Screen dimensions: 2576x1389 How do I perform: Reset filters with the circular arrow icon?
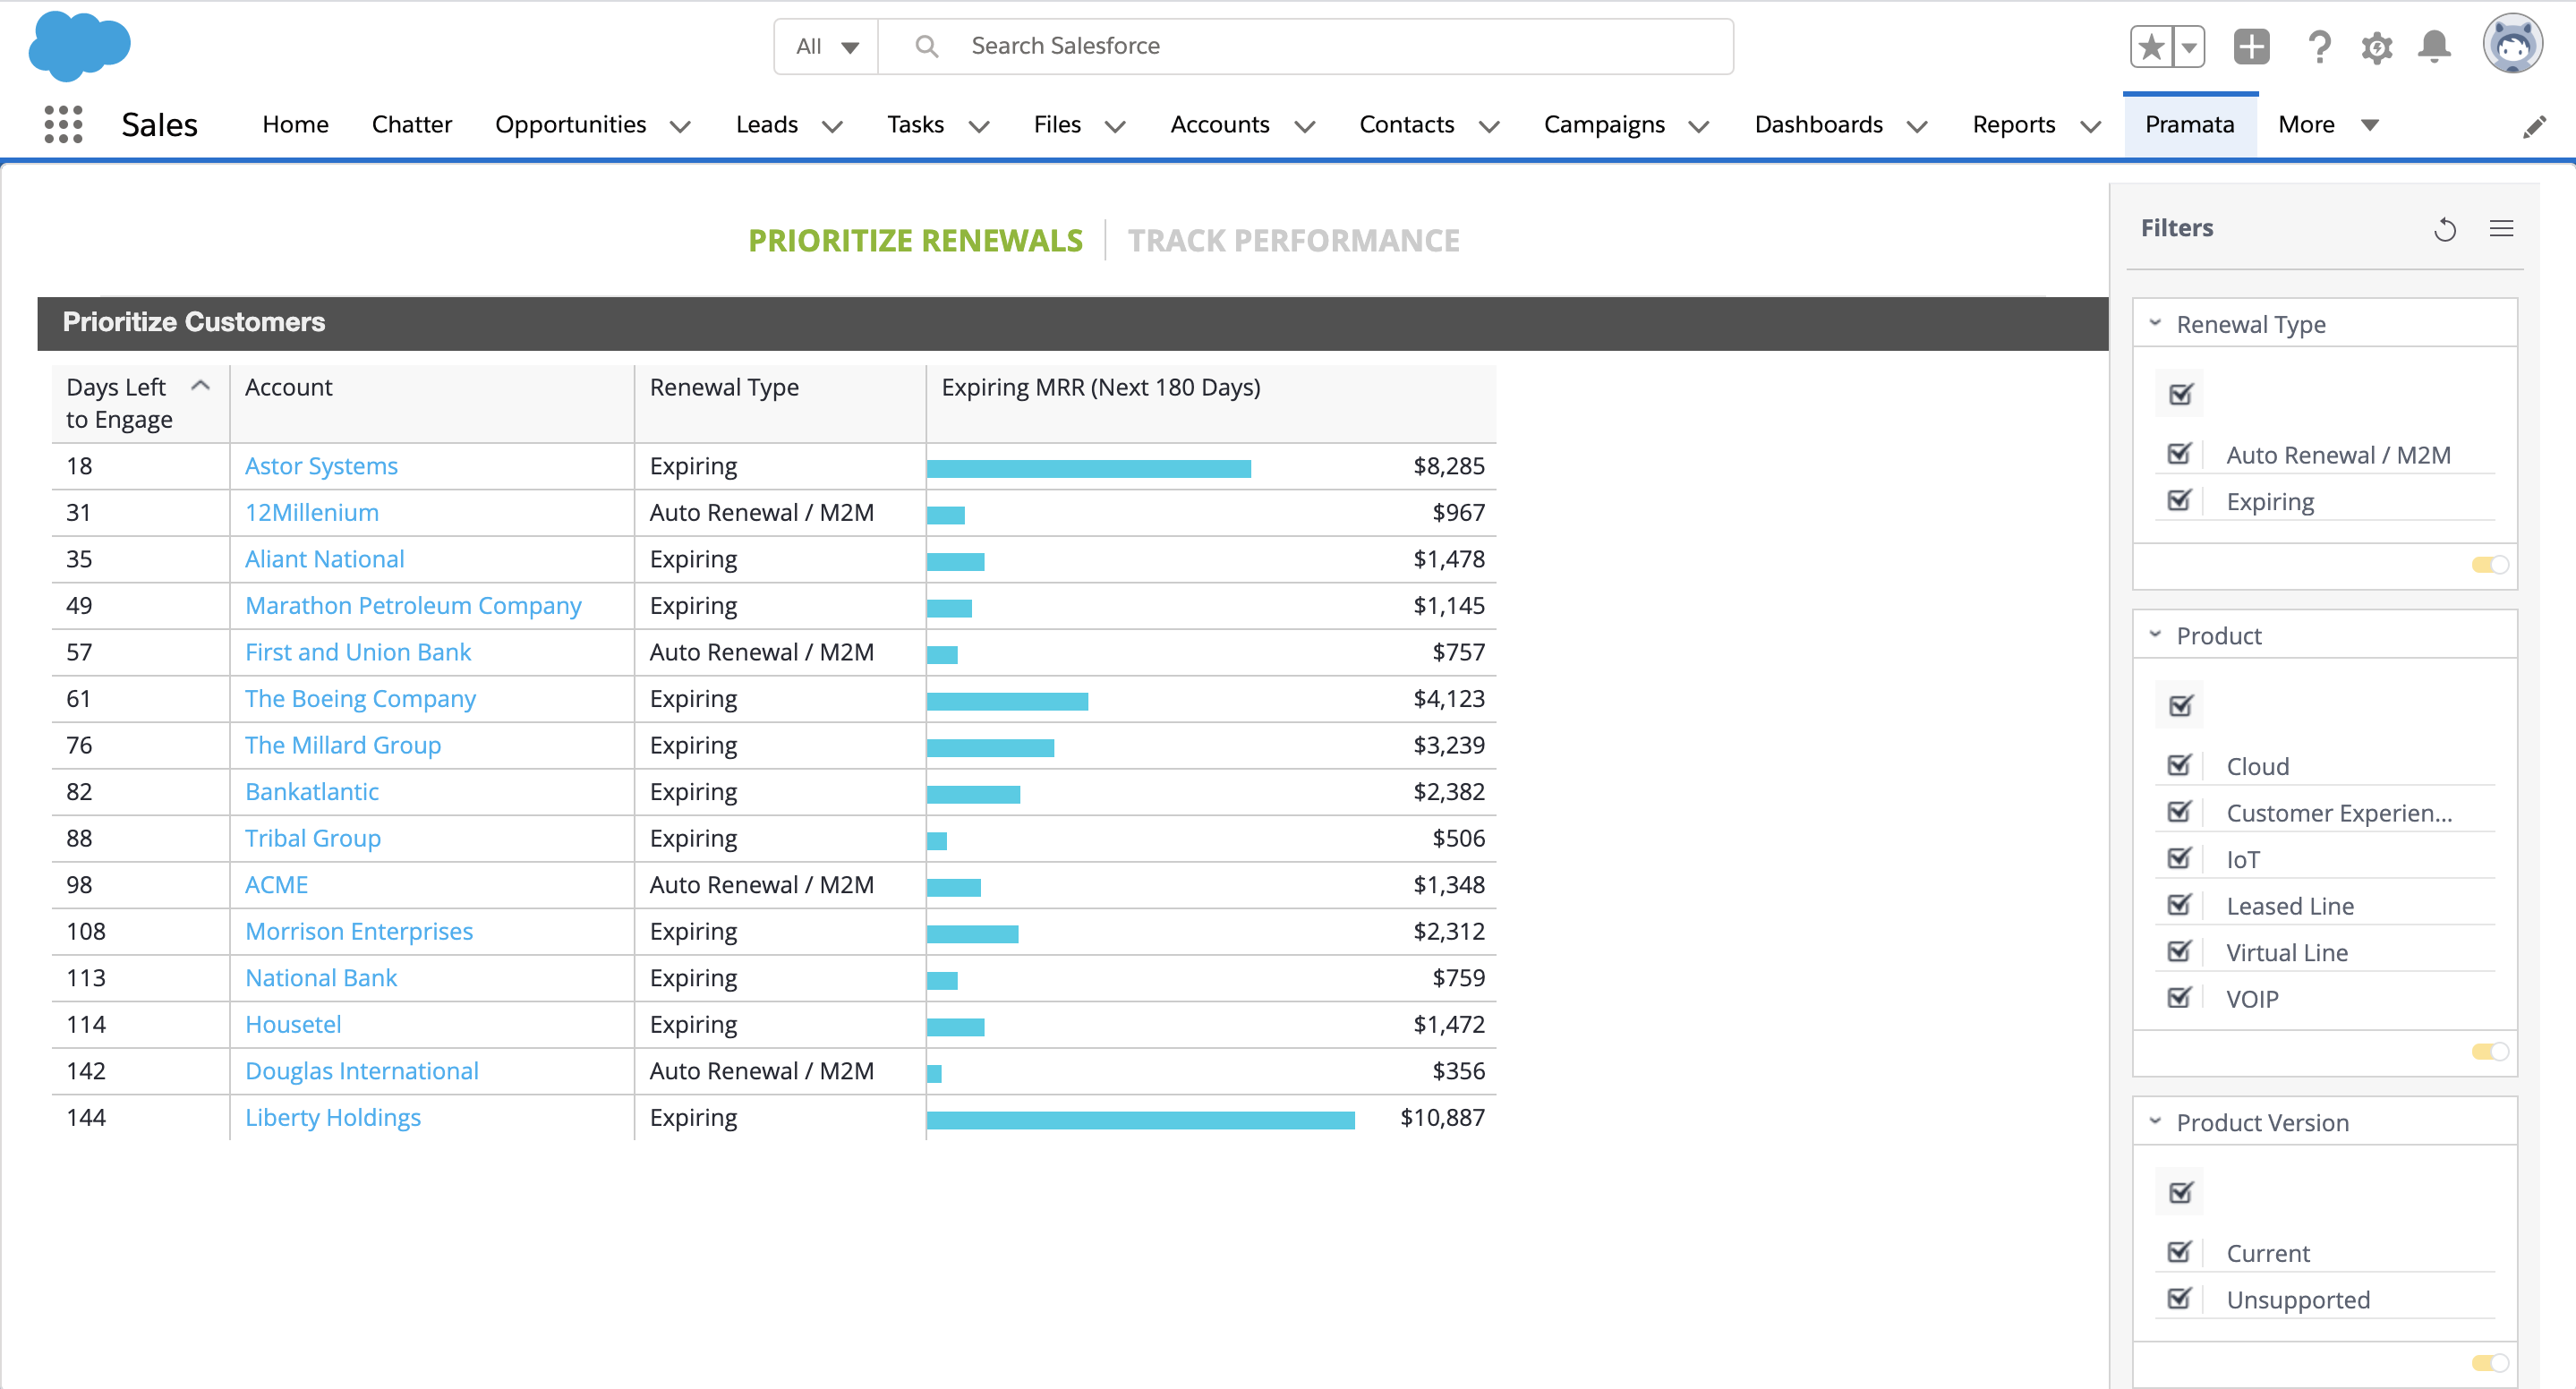(2446, 229)
